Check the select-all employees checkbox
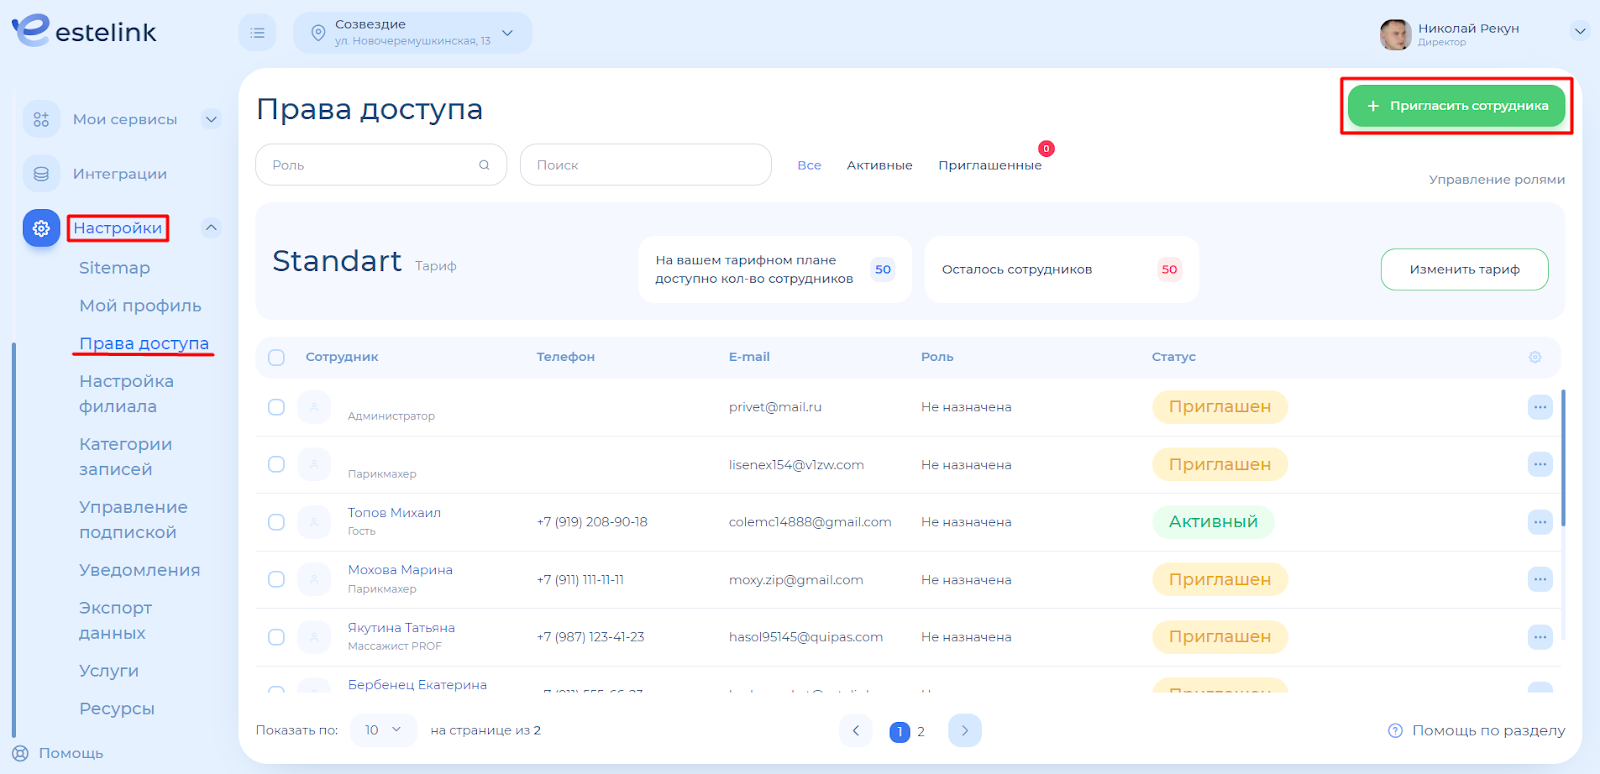The height and width of the screenshot is (774, 1600). 277,357
